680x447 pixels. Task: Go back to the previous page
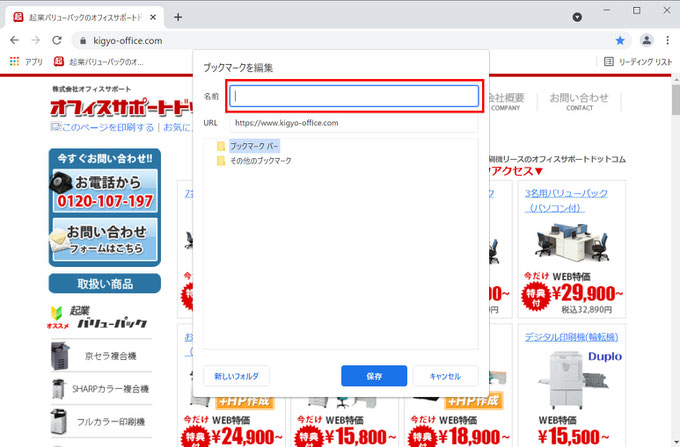click(x=14, y=40)
